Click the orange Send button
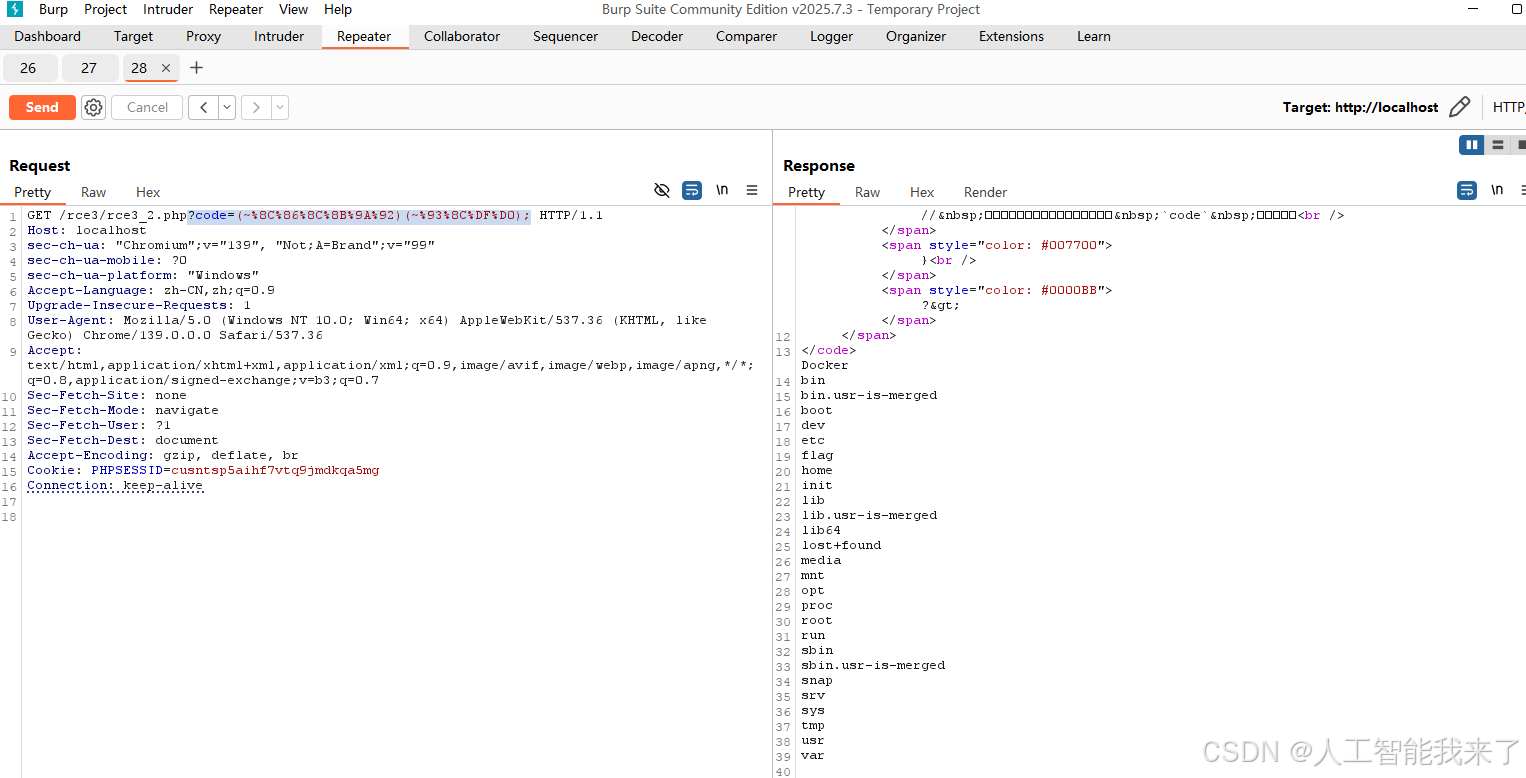Screen dimensions: 1526x778 click(x=42, y=107)
